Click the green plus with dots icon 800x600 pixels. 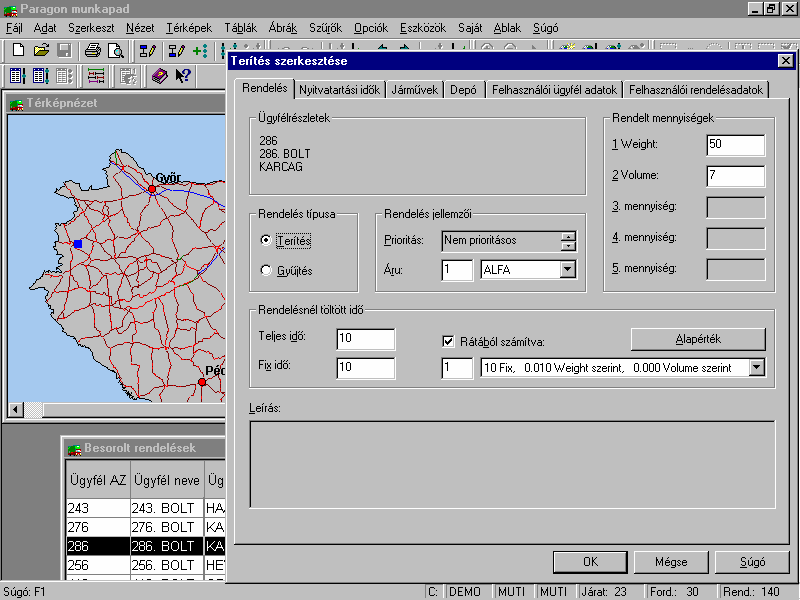click(200, 50)
